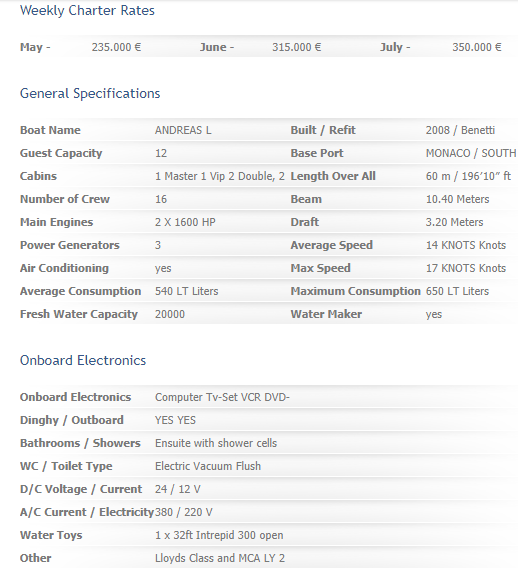Click the Computer Tv-Set VCR DVD text

(222, 397)
